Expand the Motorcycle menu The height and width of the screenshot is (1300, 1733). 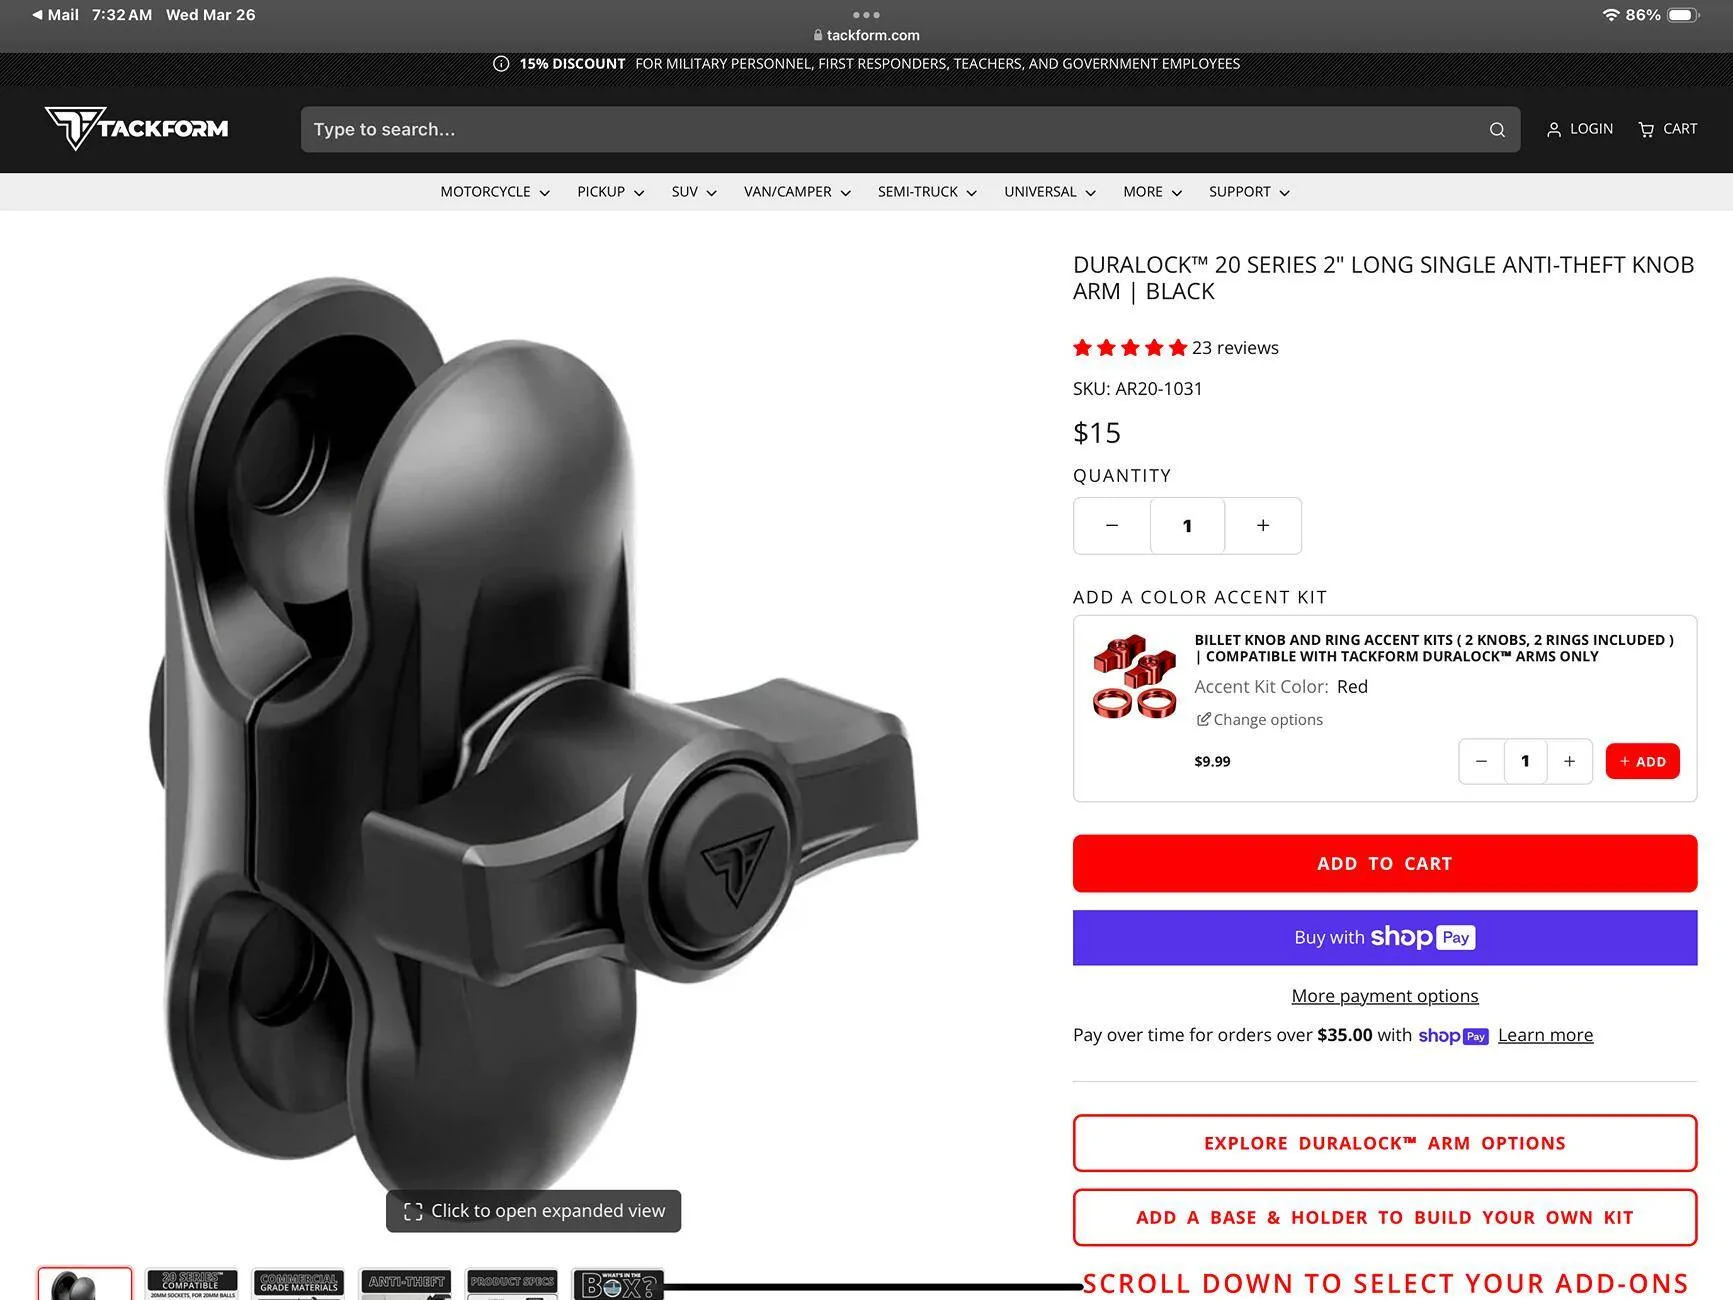pyautogui.click(x=495, y=192)
